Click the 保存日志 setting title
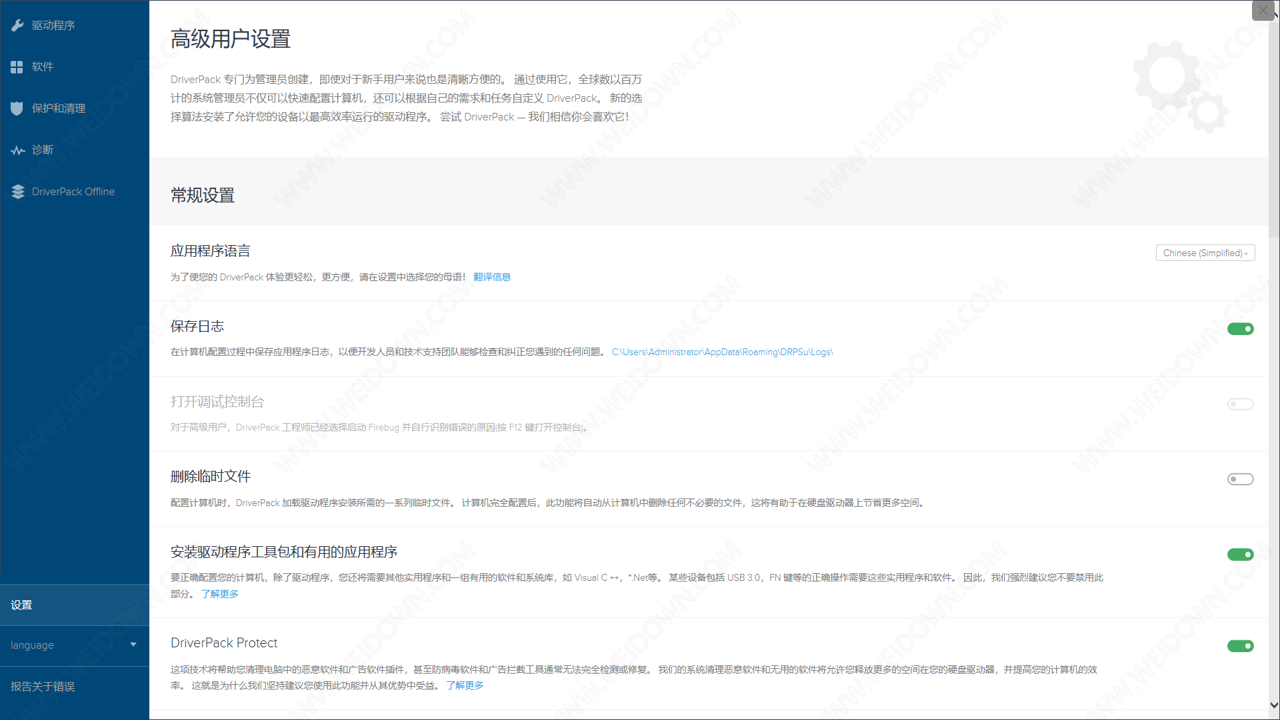This screenshot has height=720, width=1280. click(197, 326)
